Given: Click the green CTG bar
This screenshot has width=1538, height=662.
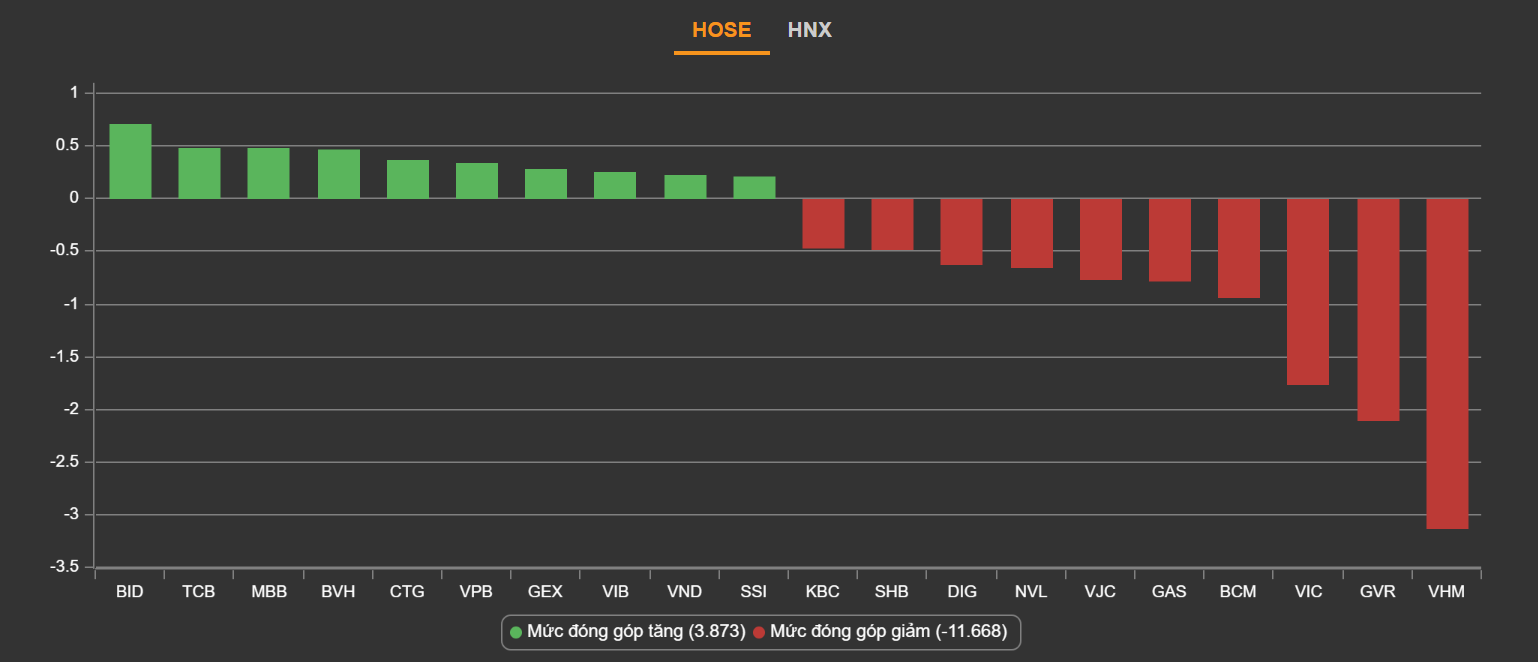Looking at the screenshot, I should 408,179.
